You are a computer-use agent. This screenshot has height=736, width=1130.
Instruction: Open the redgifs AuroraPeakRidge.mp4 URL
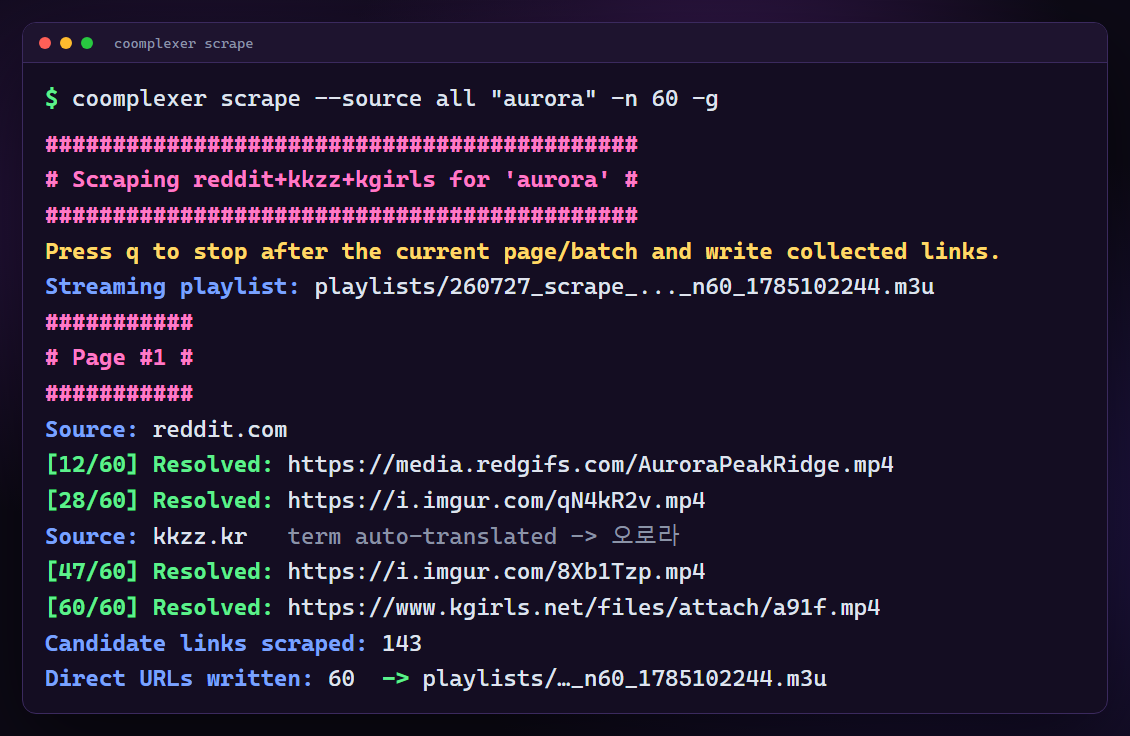(x=590, y=465)
